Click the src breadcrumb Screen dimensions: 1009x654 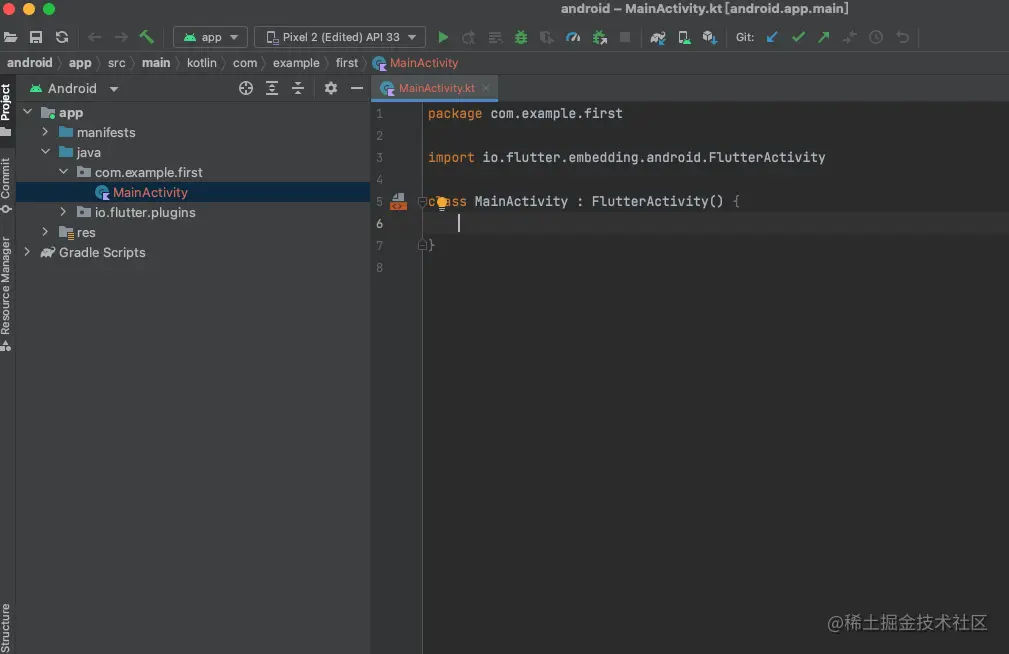116,62
